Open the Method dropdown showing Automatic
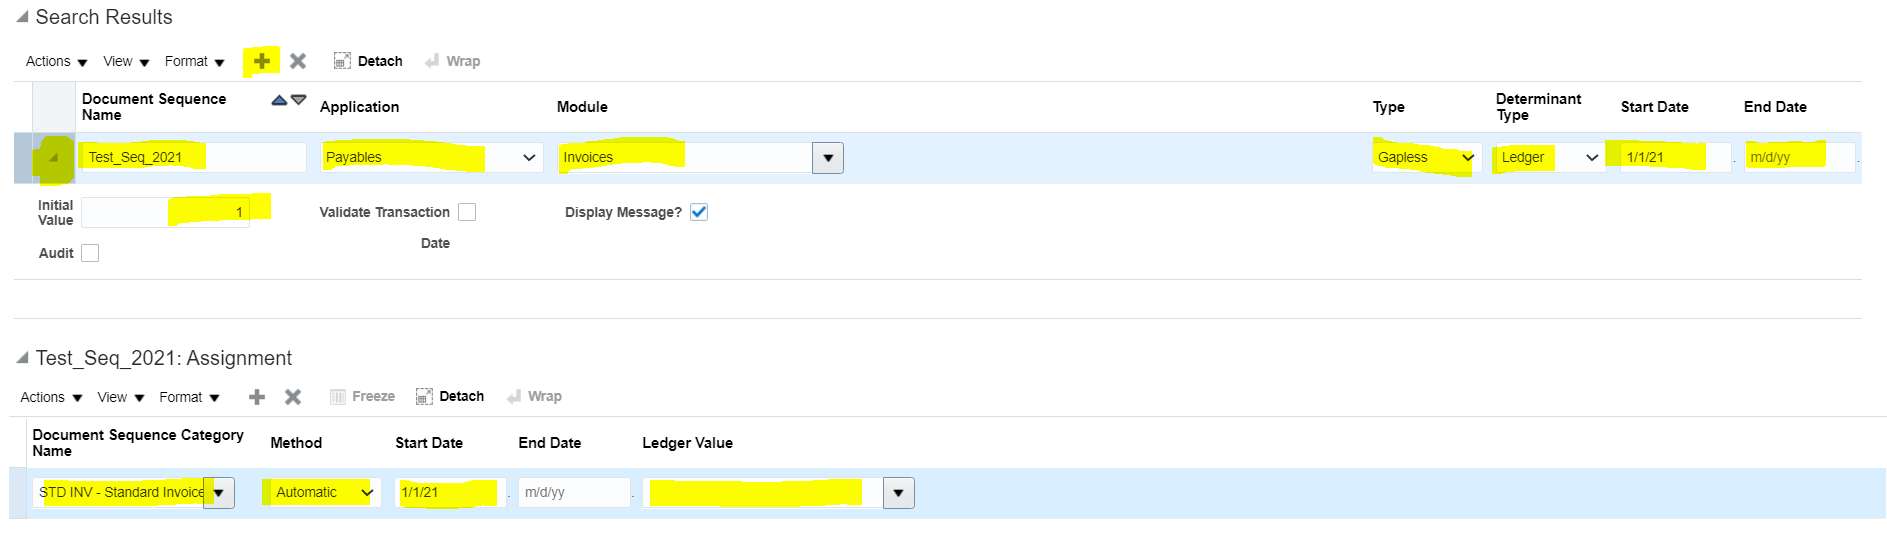This screenshot has width=1887, height=536. 321,493
